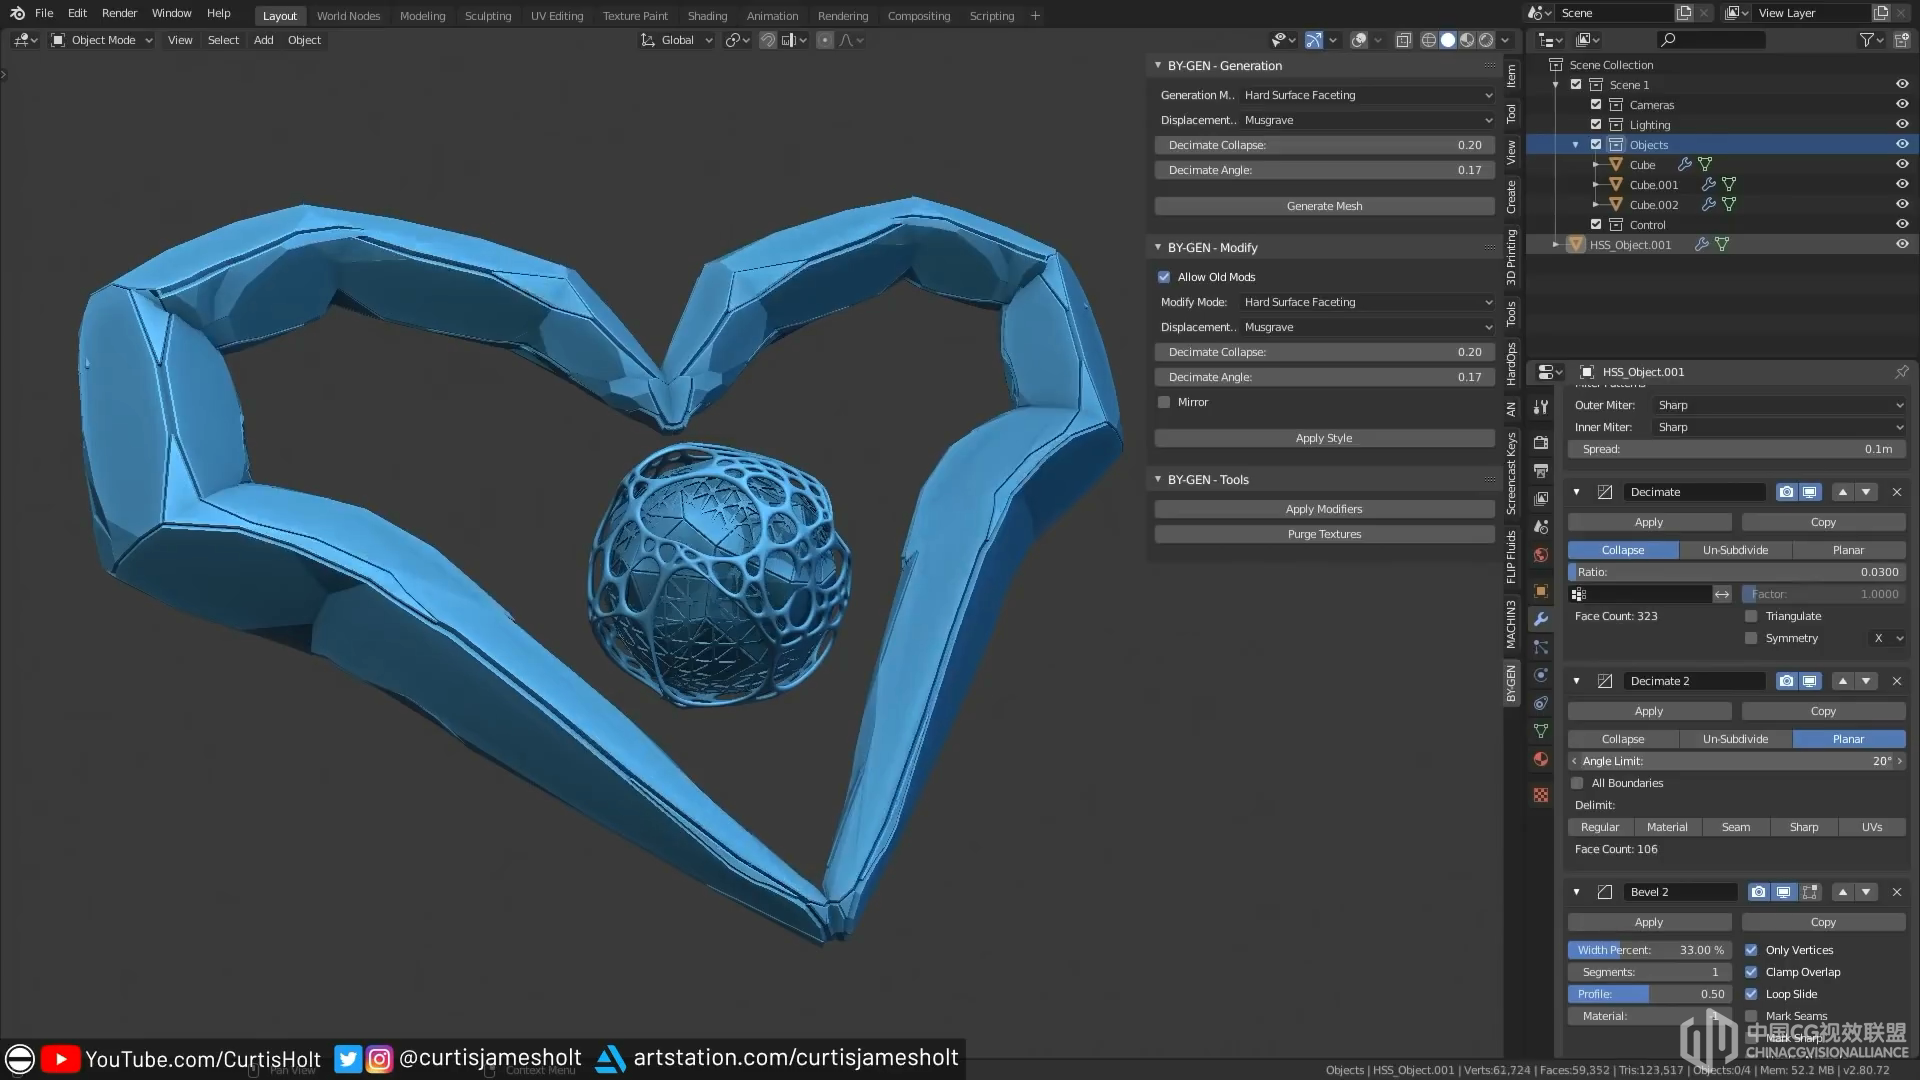
Task: Toggle Decimate 2 viewport display monitor icon
Action: pos(1810,681)
